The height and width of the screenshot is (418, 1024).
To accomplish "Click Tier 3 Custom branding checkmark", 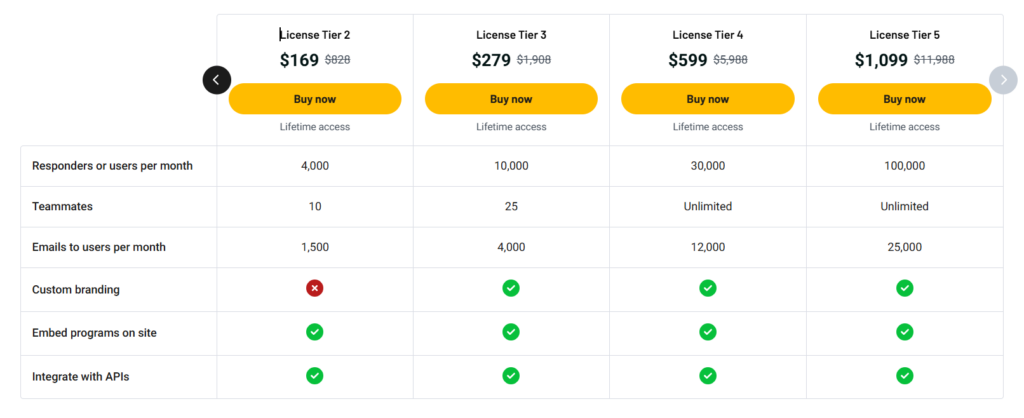I will click(x=511, y=288).
